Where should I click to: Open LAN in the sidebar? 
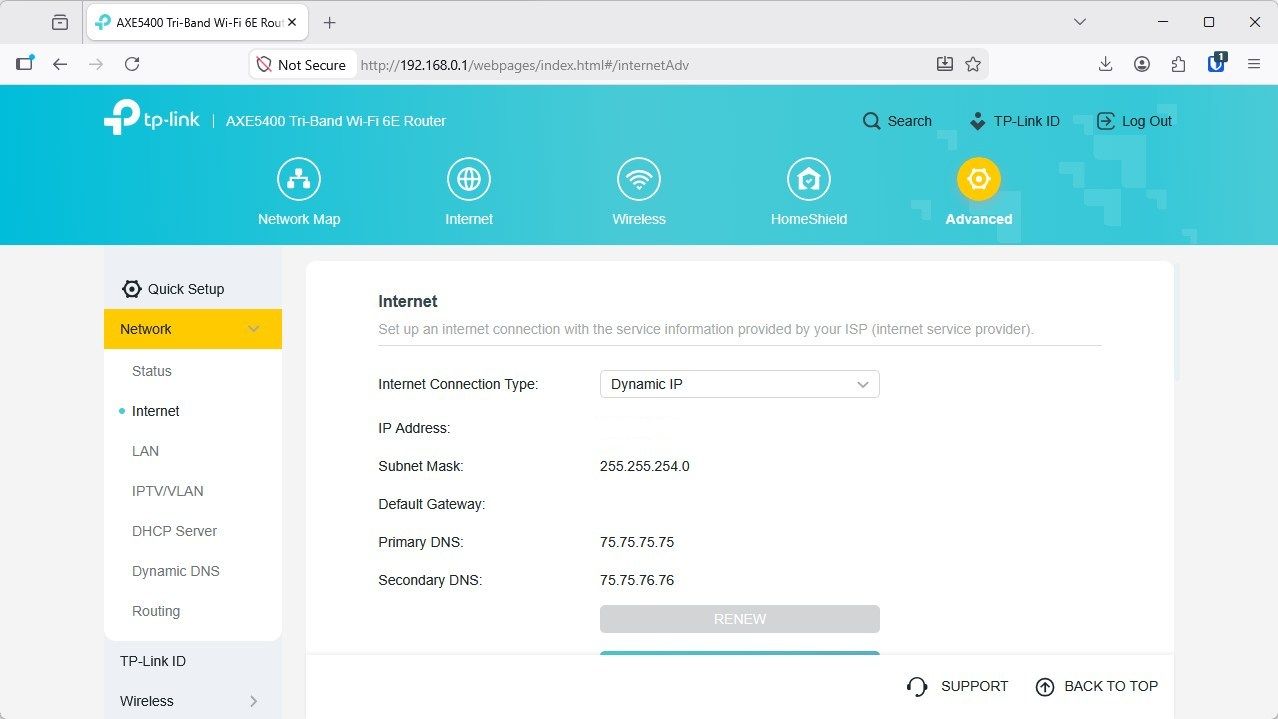(x=146, y=451)
